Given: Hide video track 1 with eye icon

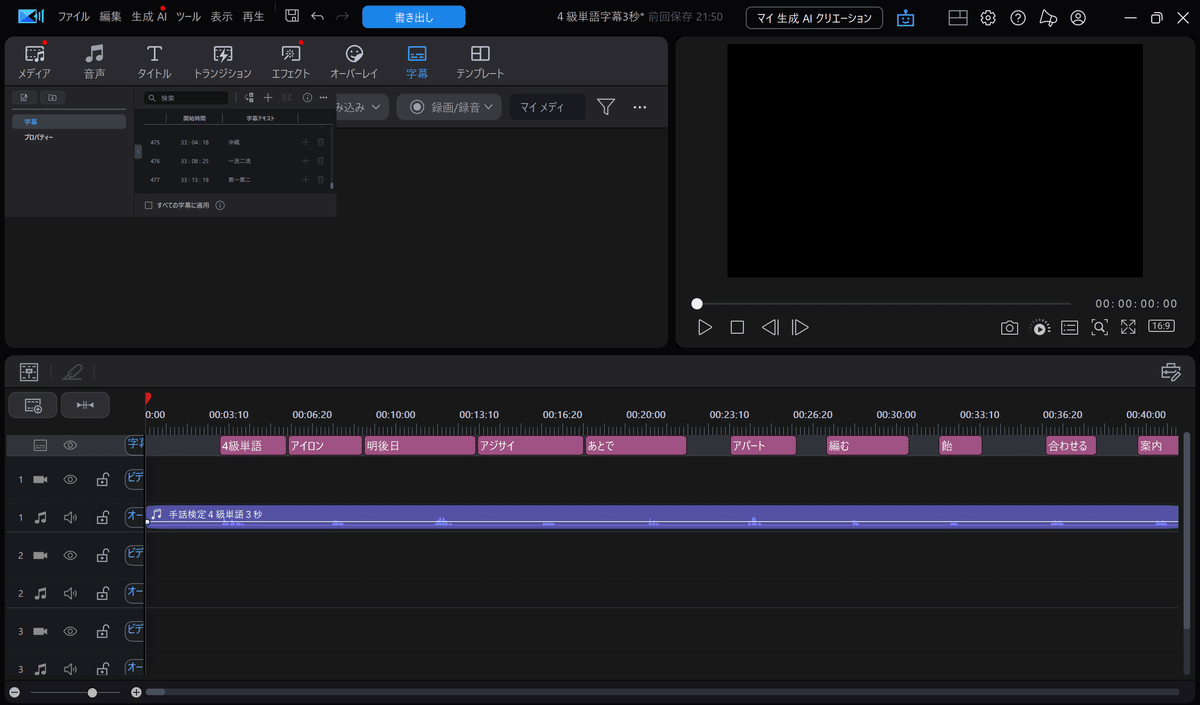Looking at the screenshot, I should pyautogui.click(x=70, y=480).
